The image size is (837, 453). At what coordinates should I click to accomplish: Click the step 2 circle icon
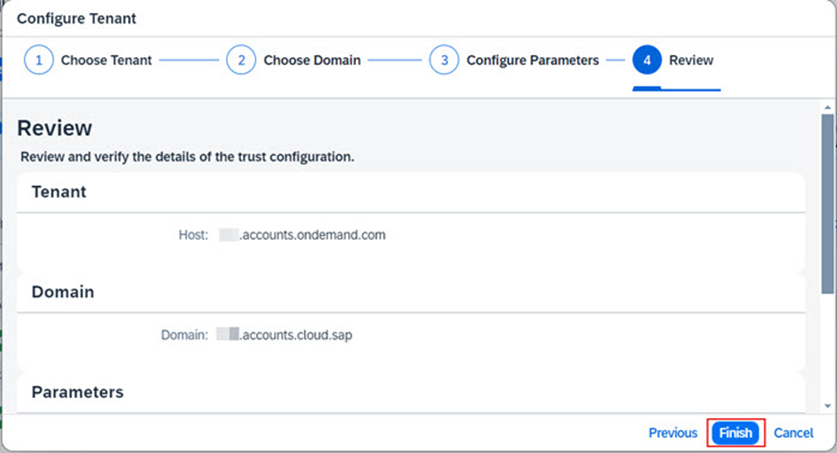click(x=241, y=60)
